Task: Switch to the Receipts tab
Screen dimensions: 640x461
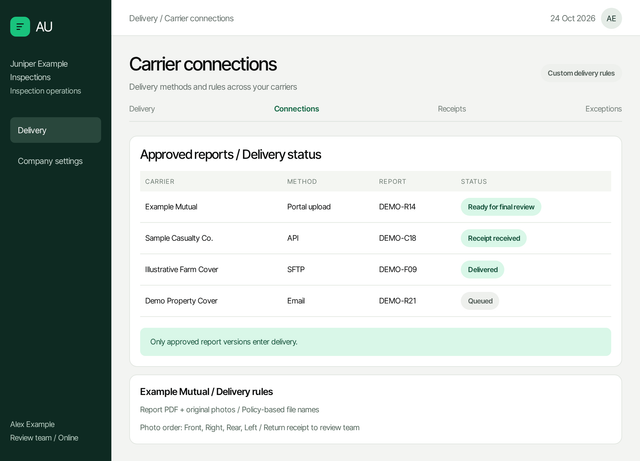Action: [452, 109]
